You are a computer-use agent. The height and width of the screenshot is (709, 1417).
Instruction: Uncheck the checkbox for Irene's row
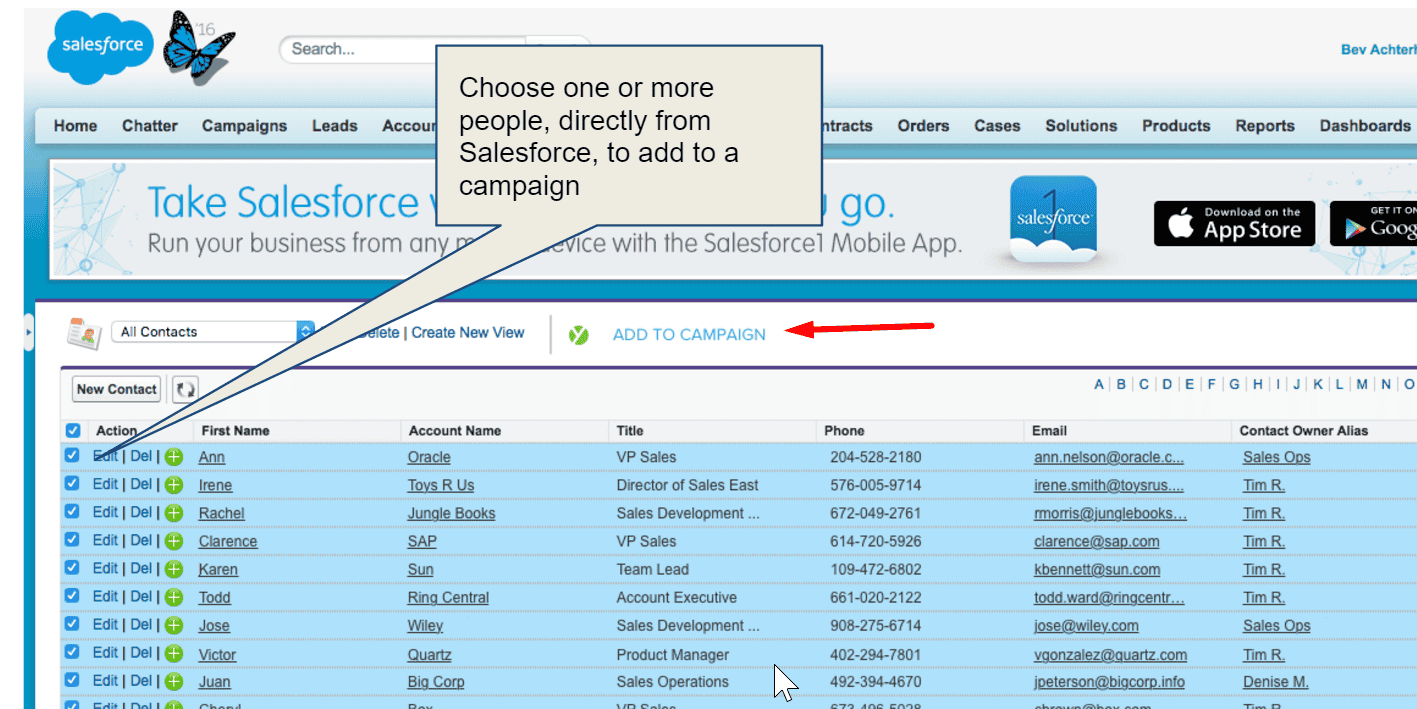point(72,484)
